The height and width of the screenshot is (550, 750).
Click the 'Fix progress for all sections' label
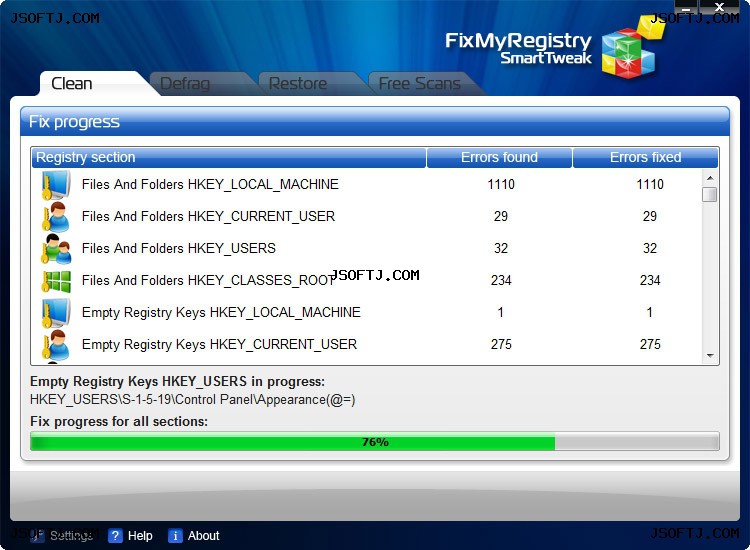click(x=119, y=422)
